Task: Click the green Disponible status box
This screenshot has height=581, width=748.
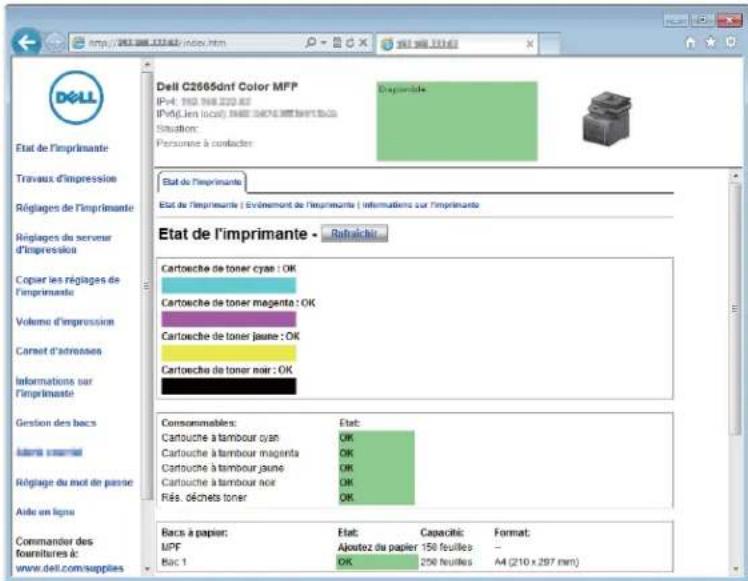Action: click(457, 121)
